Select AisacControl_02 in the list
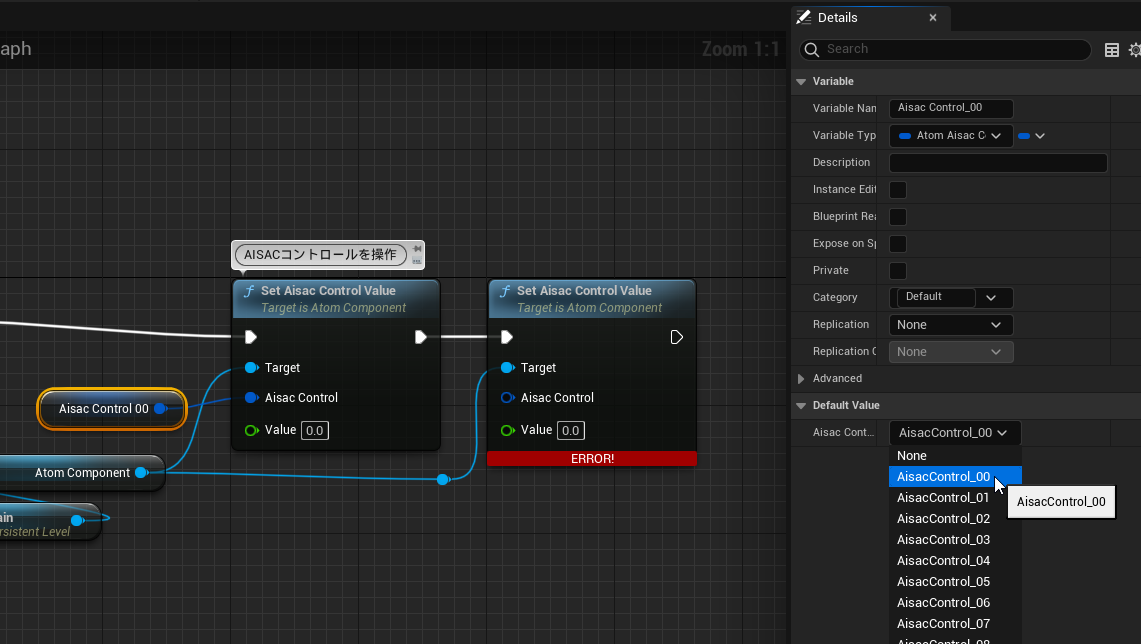 [x=955, y=519]
